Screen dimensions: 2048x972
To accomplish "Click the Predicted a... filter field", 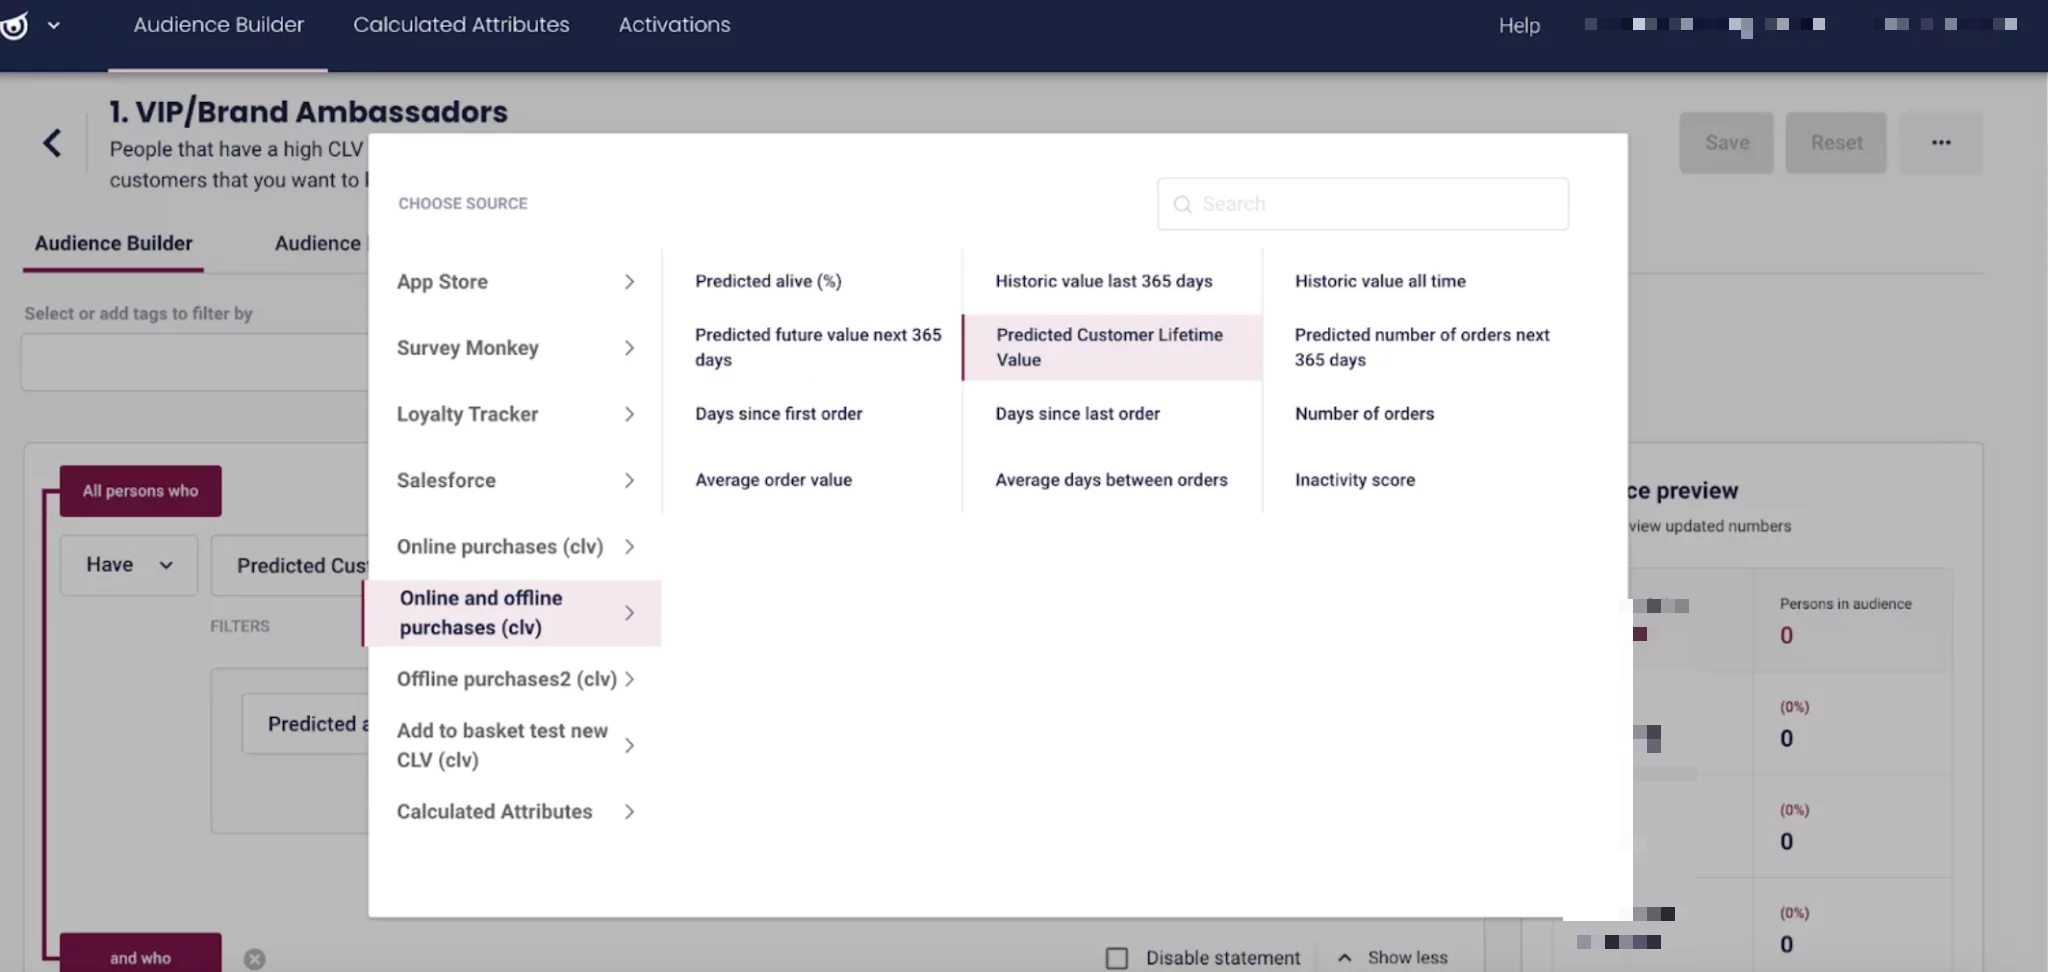I will 305,724.
